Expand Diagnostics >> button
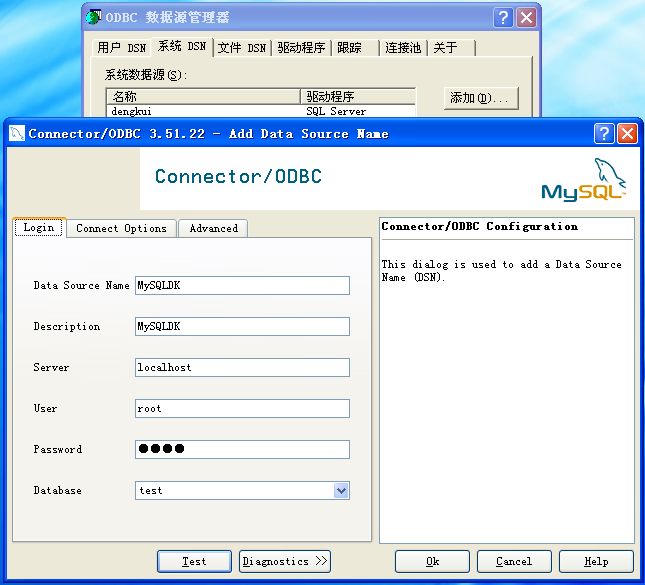The height and width of the screenshot is (585, 645). point(285,561)
